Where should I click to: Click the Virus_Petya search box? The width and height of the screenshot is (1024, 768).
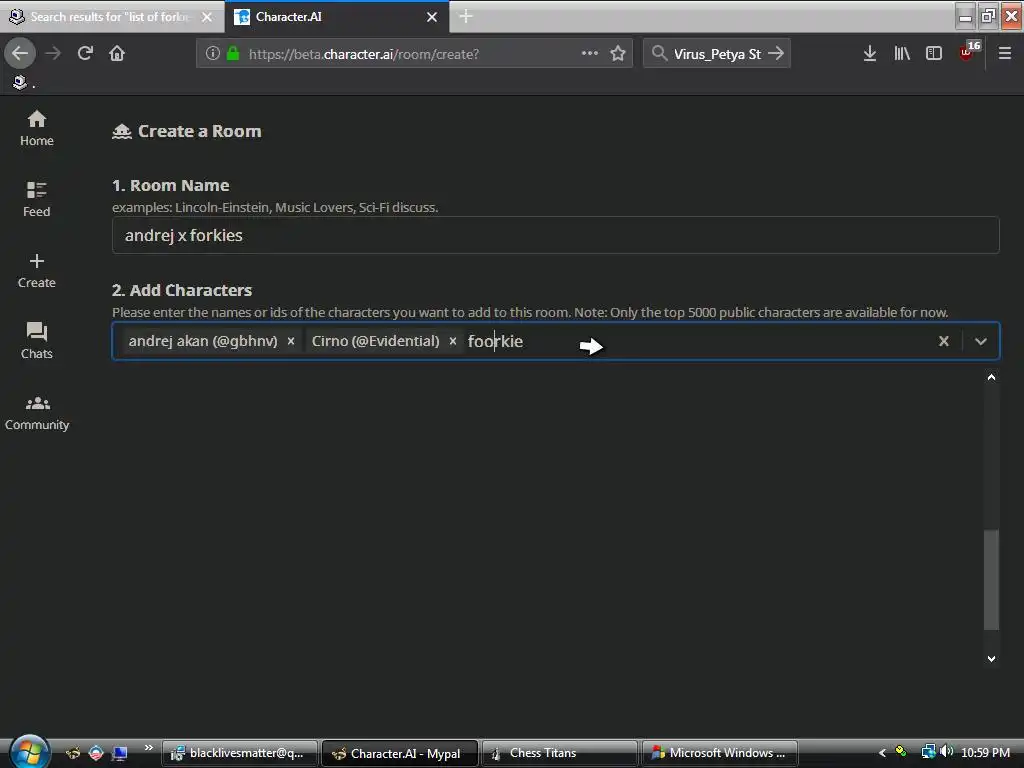pos(717,53)
